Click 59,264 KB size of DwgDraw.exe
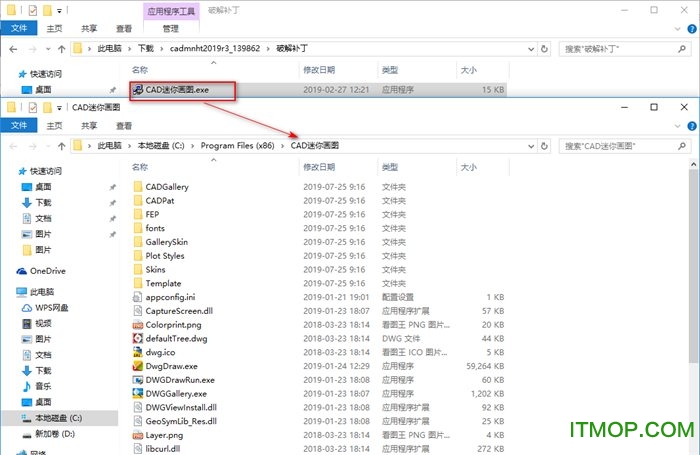700x455 pixels. [485, 366]
